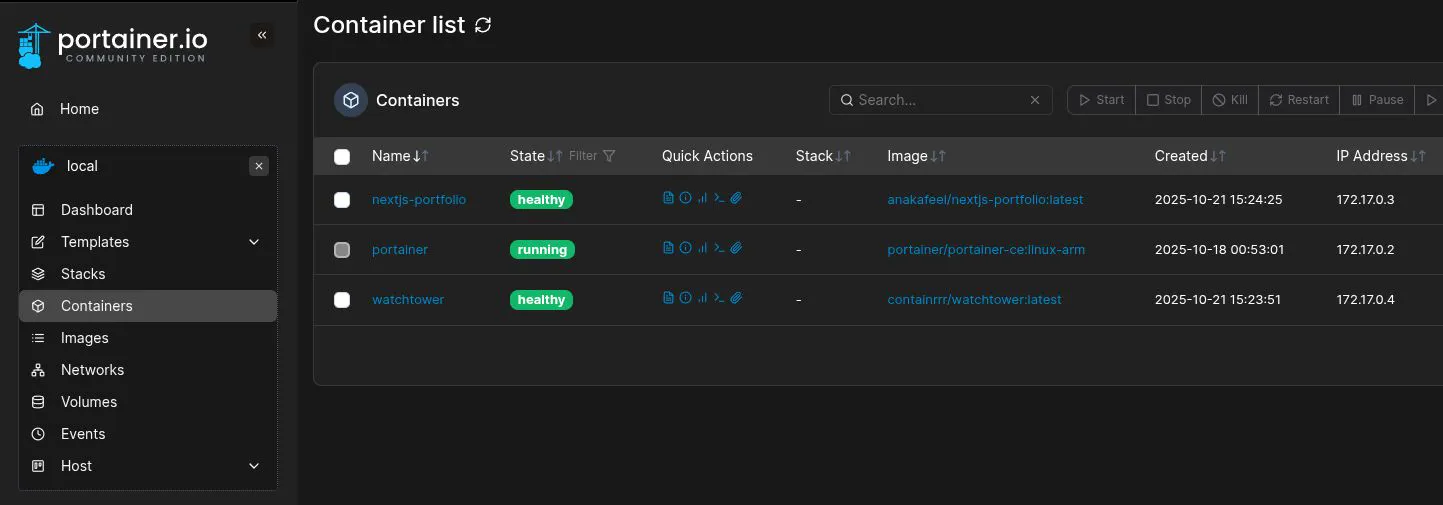
Task: Open stats for portainer container
Action: coord(702,248)
